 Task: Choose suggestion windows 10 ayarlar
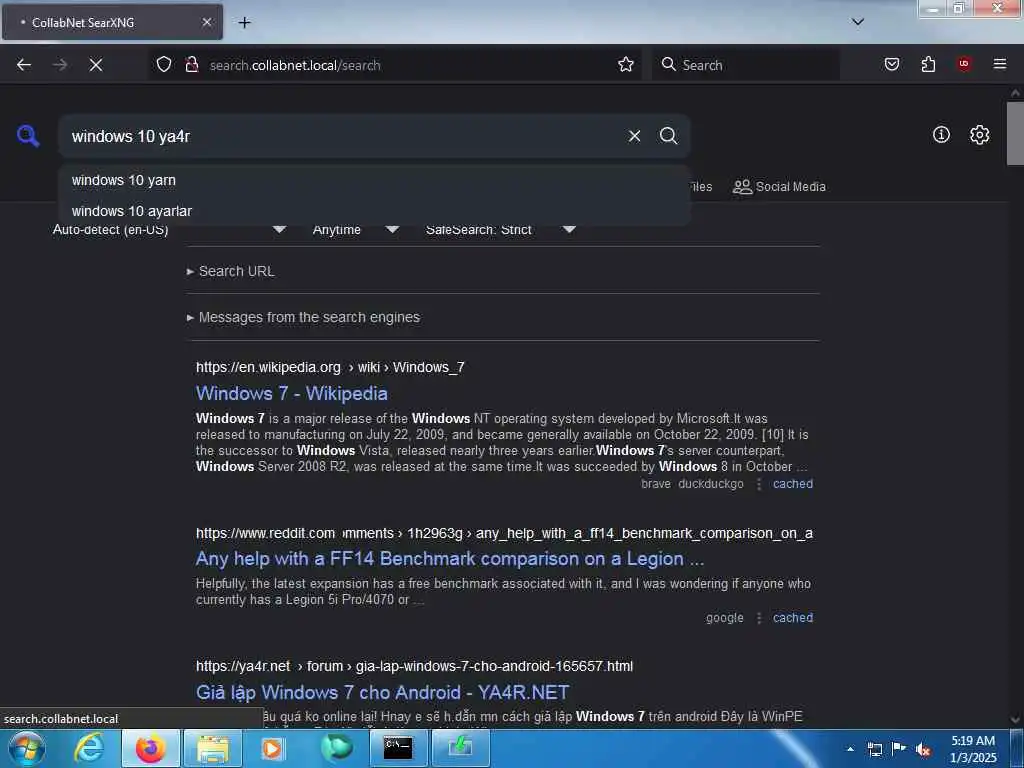[374, 212]
